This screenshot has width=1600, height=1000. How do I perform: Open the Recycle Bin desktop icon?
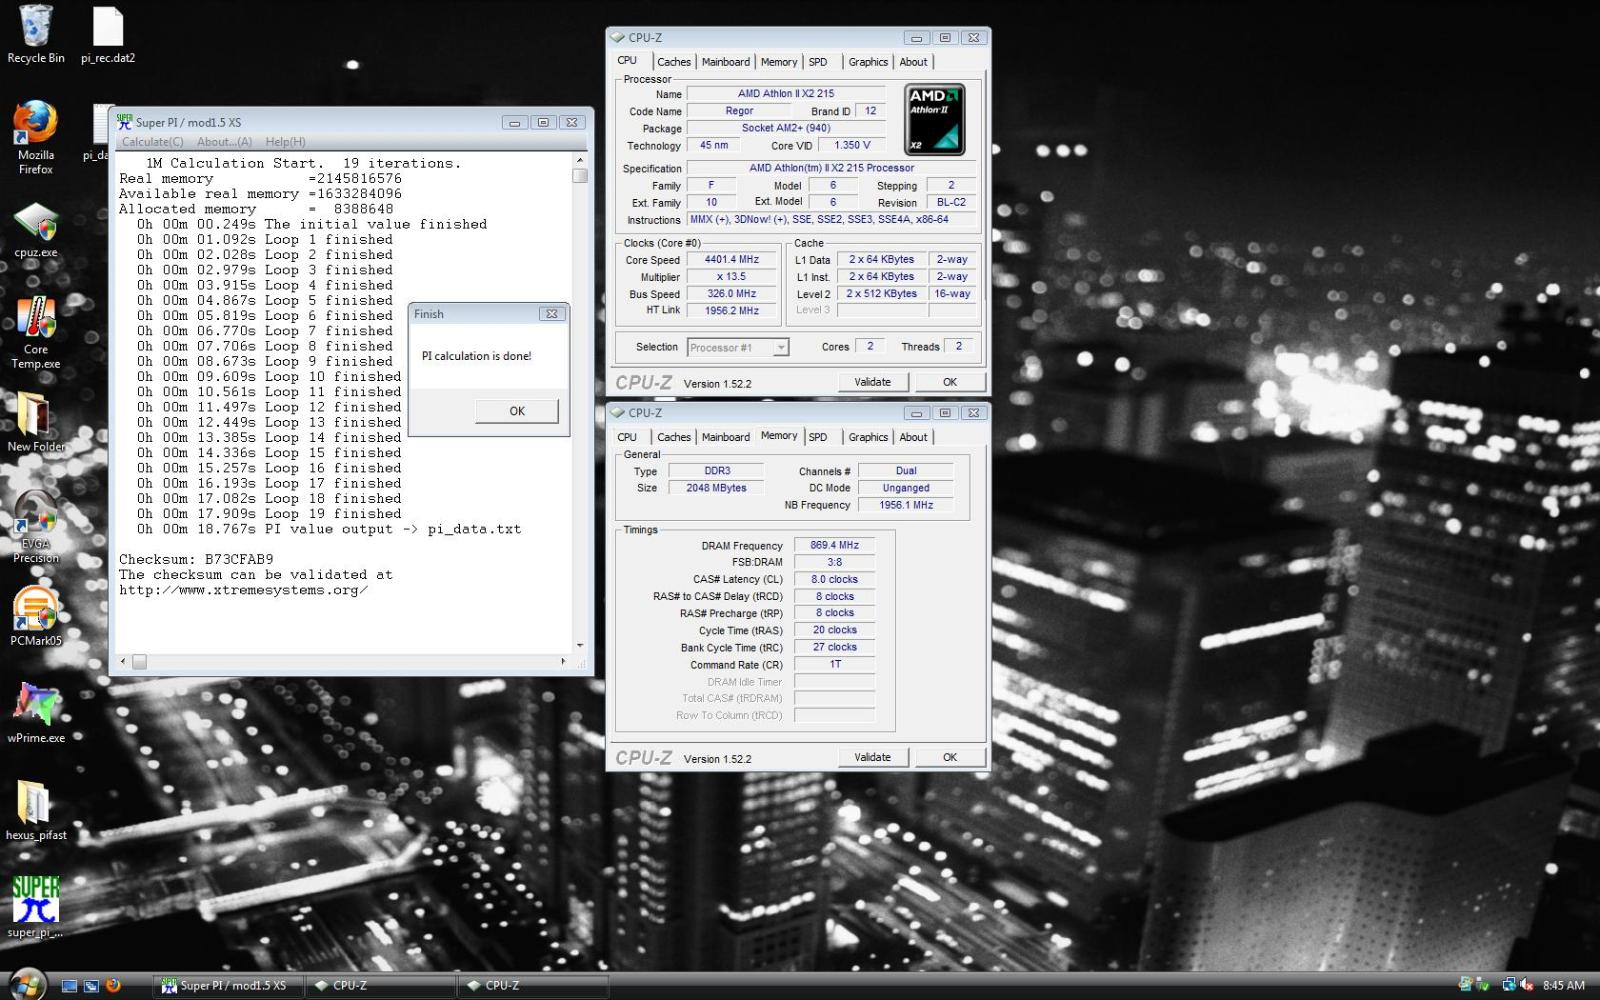[36, 34]
